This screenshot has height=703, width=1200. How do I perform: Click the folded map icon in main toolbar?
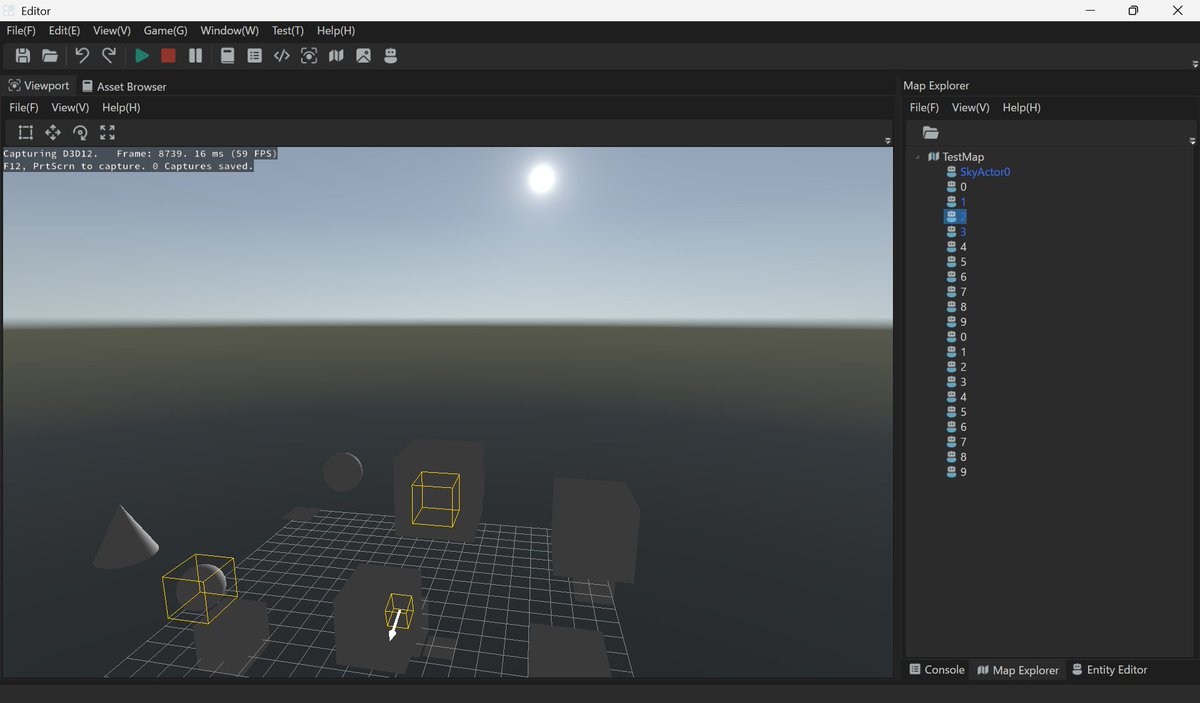pos(336,56)
